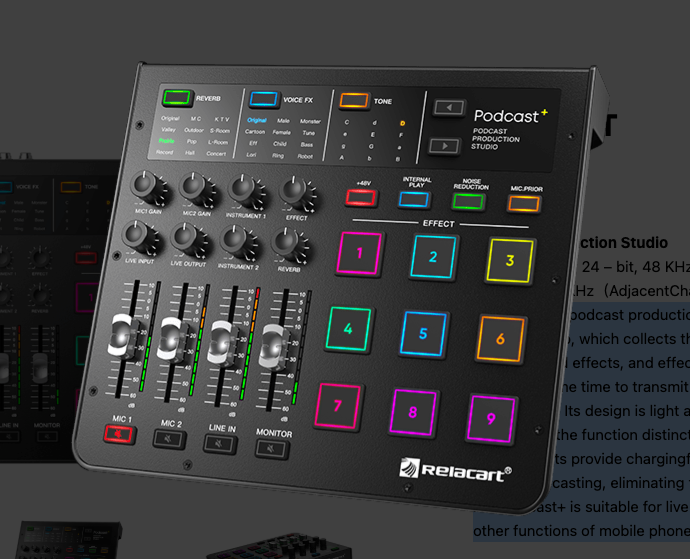Select the 'Female' voice effect

tap(282, 132)
